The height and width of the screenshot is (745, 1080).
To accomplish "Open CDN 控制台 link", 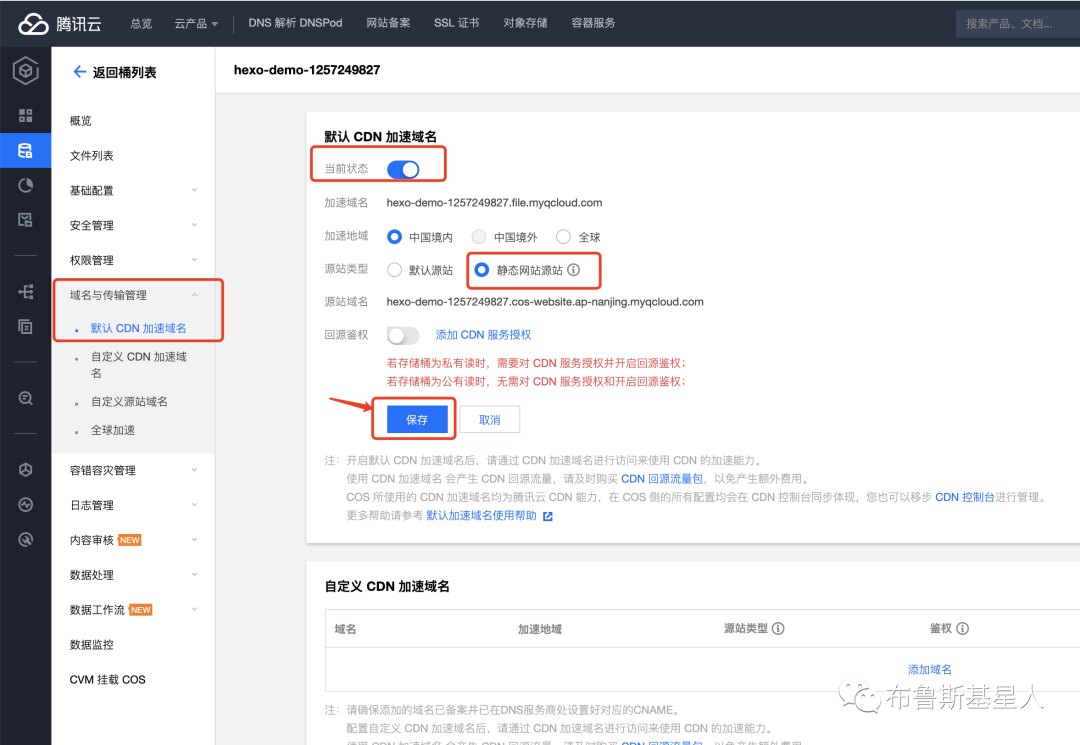I will click(x=964, y=497).
